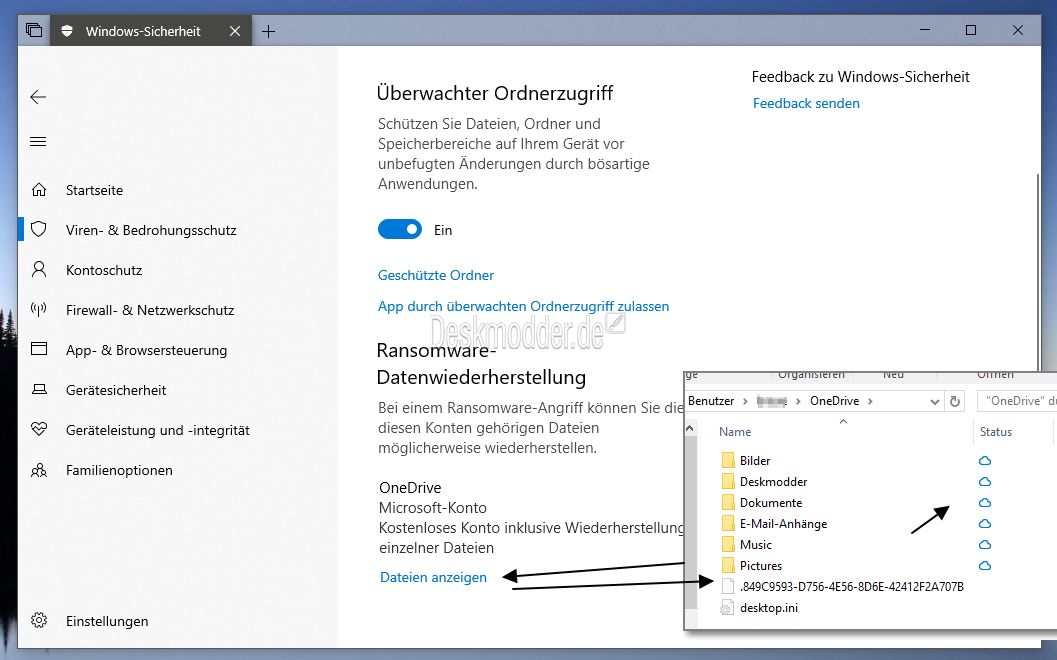Go back using the back arrow

[38, 97]
